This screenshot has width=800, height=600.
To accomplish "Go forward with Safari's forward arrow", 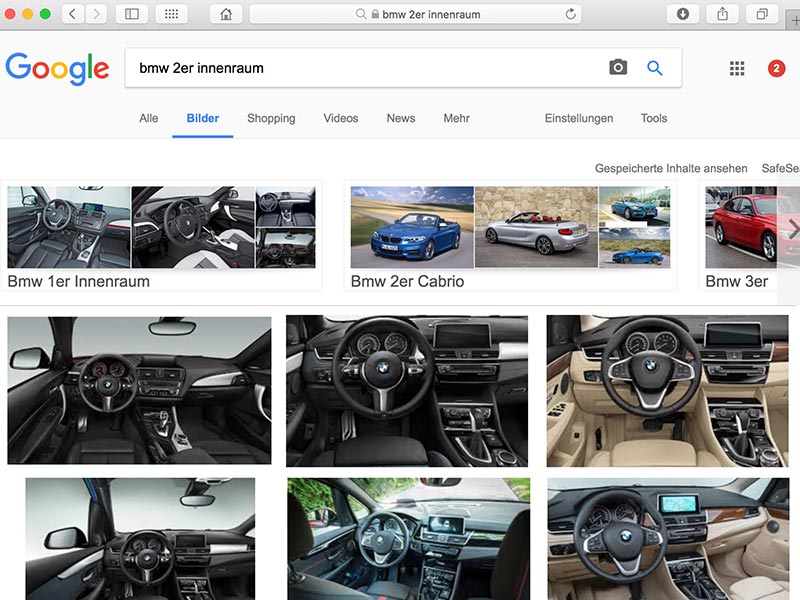I will coord(95,14).
